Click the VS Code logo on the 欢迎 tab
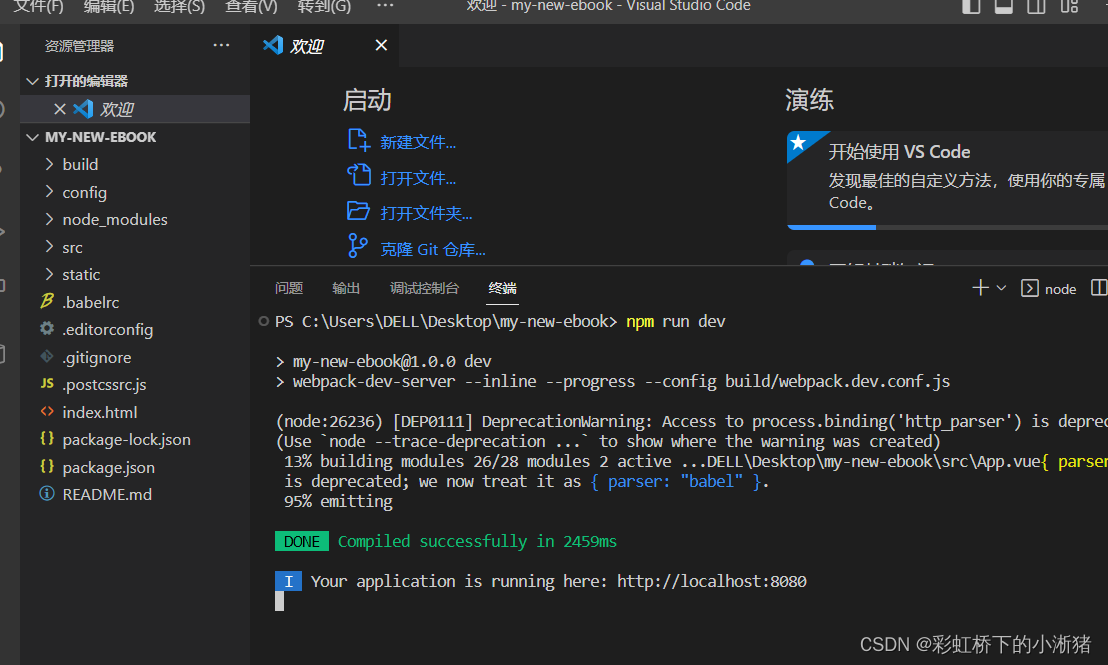 click(x=273, y=45)
